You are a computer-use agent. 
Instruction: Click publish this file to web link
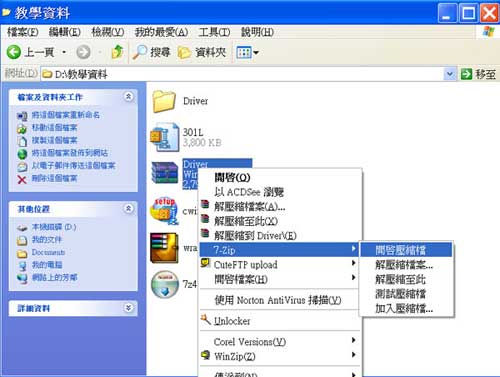pos(70,153)
